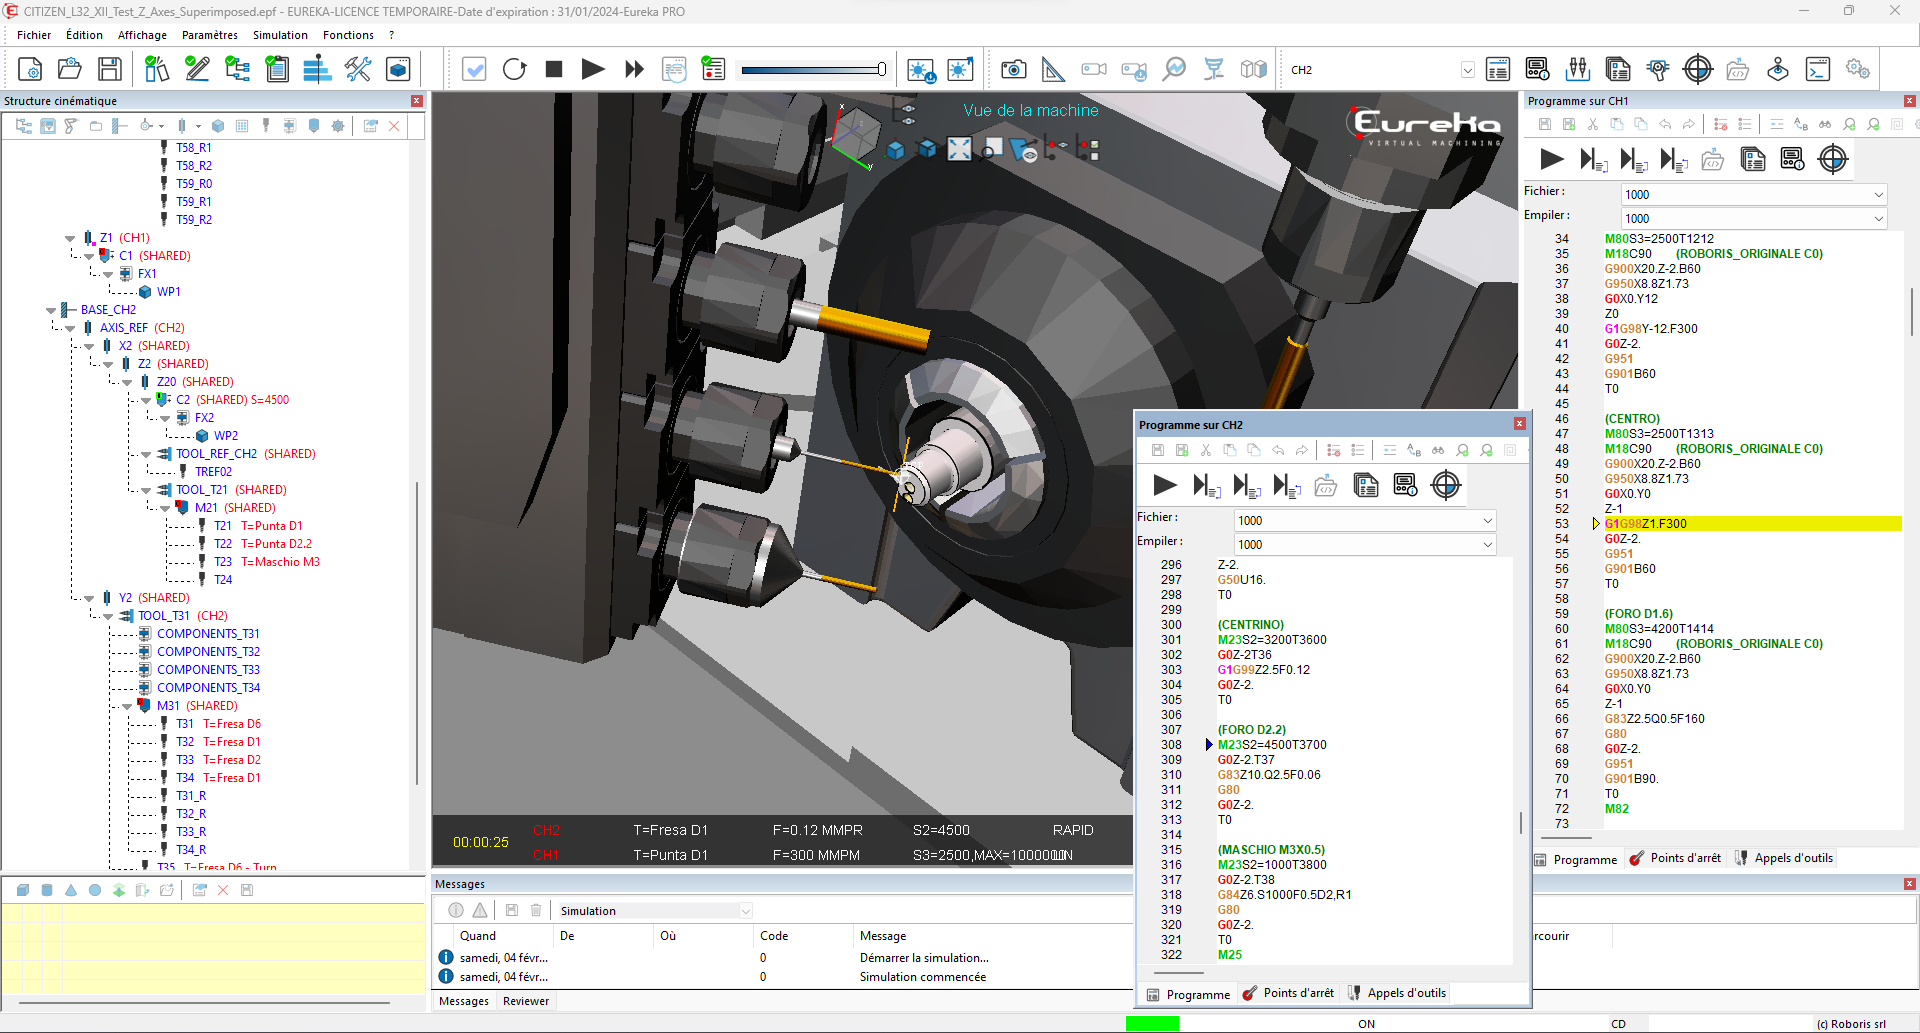Open the Simulation filter dropdown in Messages

pos(745,911)
